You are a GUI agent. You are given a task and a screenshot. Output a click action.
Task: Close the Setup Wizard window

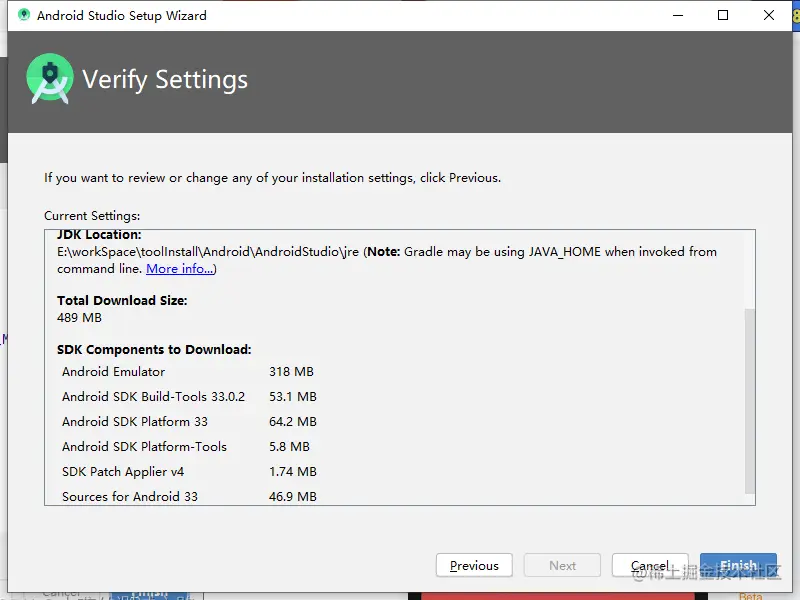point(769,15)
